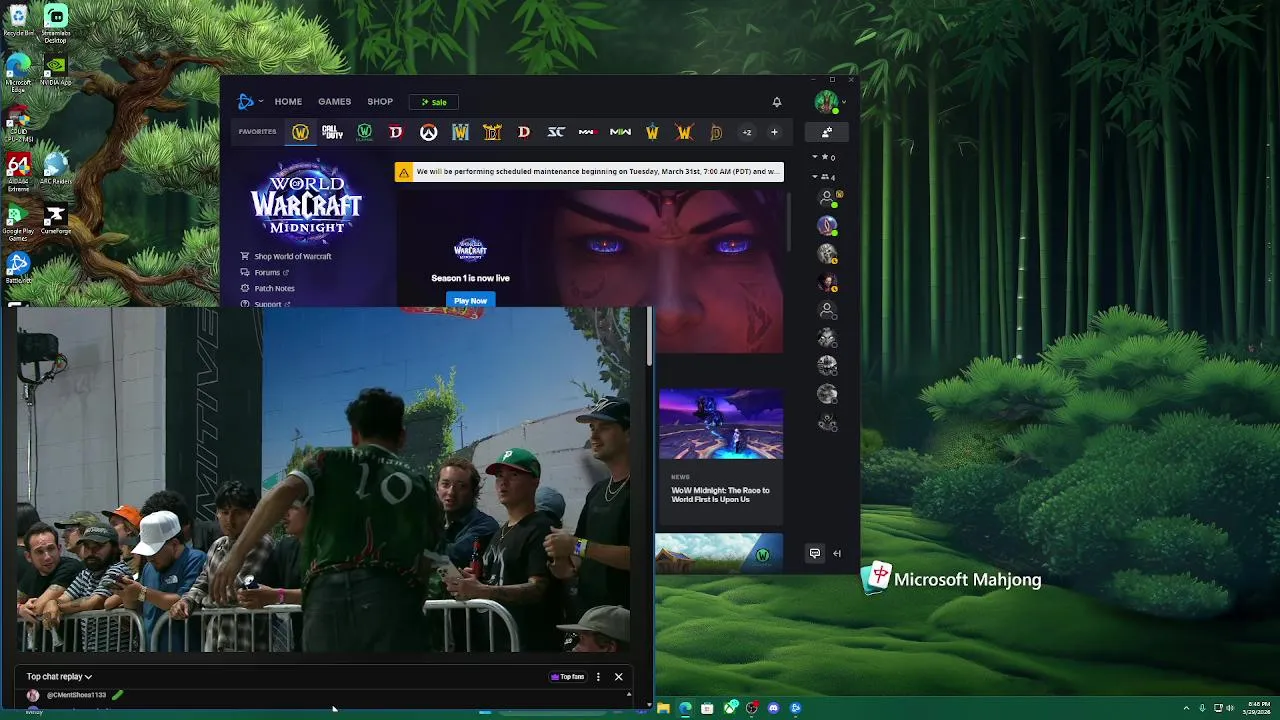
Task: Click the video player frame
Action: click(x=324, y=480)
